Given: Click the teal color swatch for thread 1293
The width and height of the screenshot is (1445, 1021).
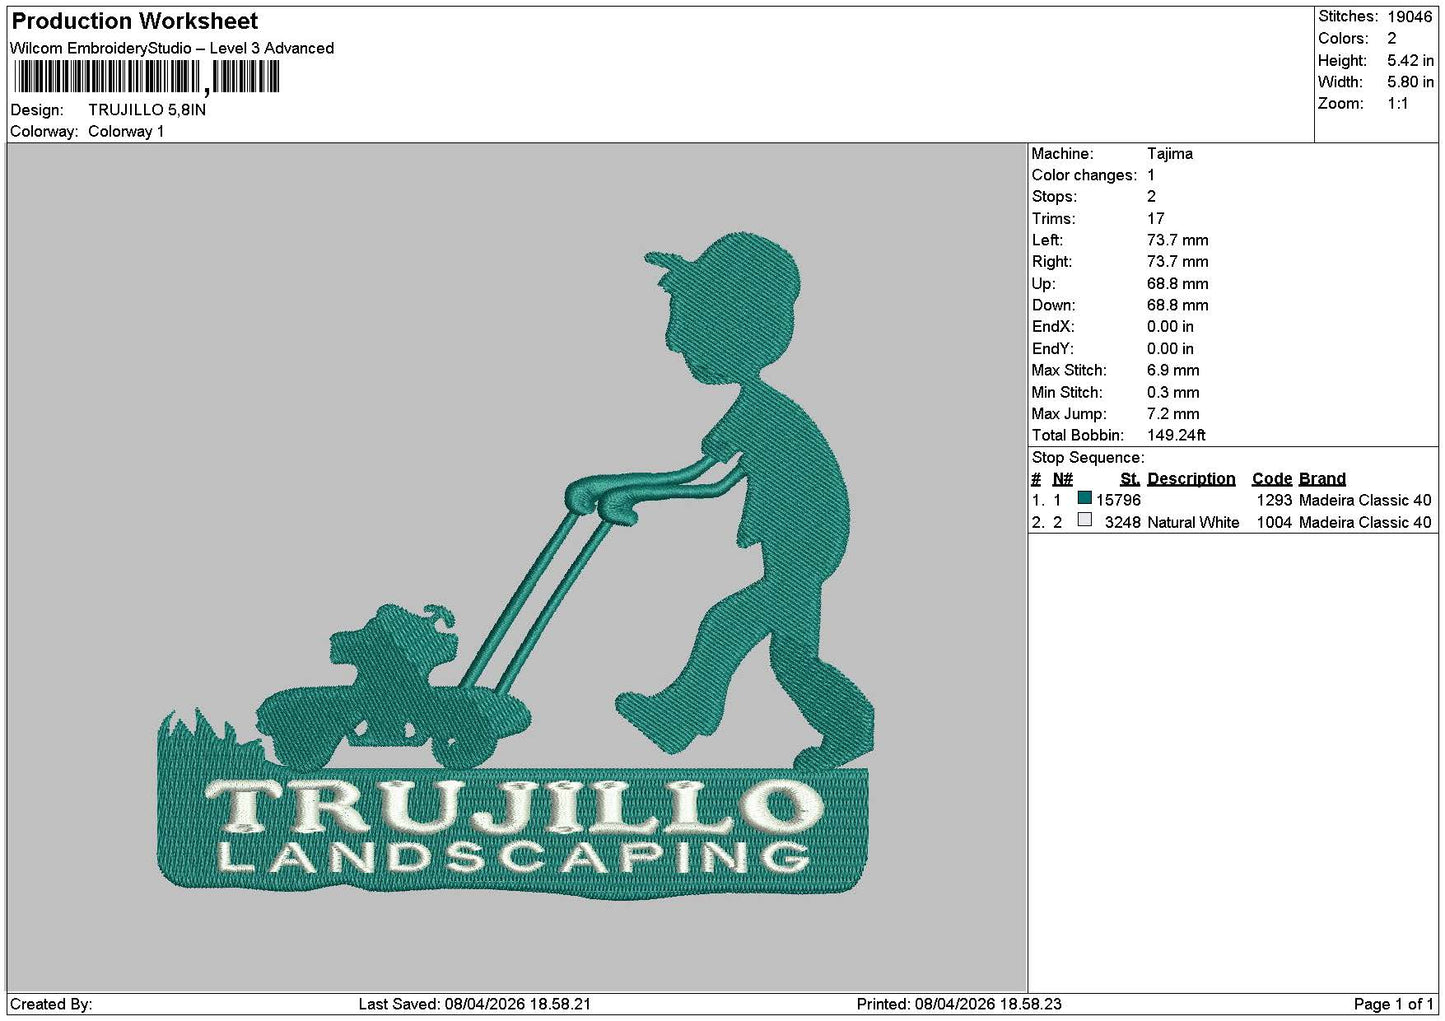Looking at the screenshot, I should 1084,498.
